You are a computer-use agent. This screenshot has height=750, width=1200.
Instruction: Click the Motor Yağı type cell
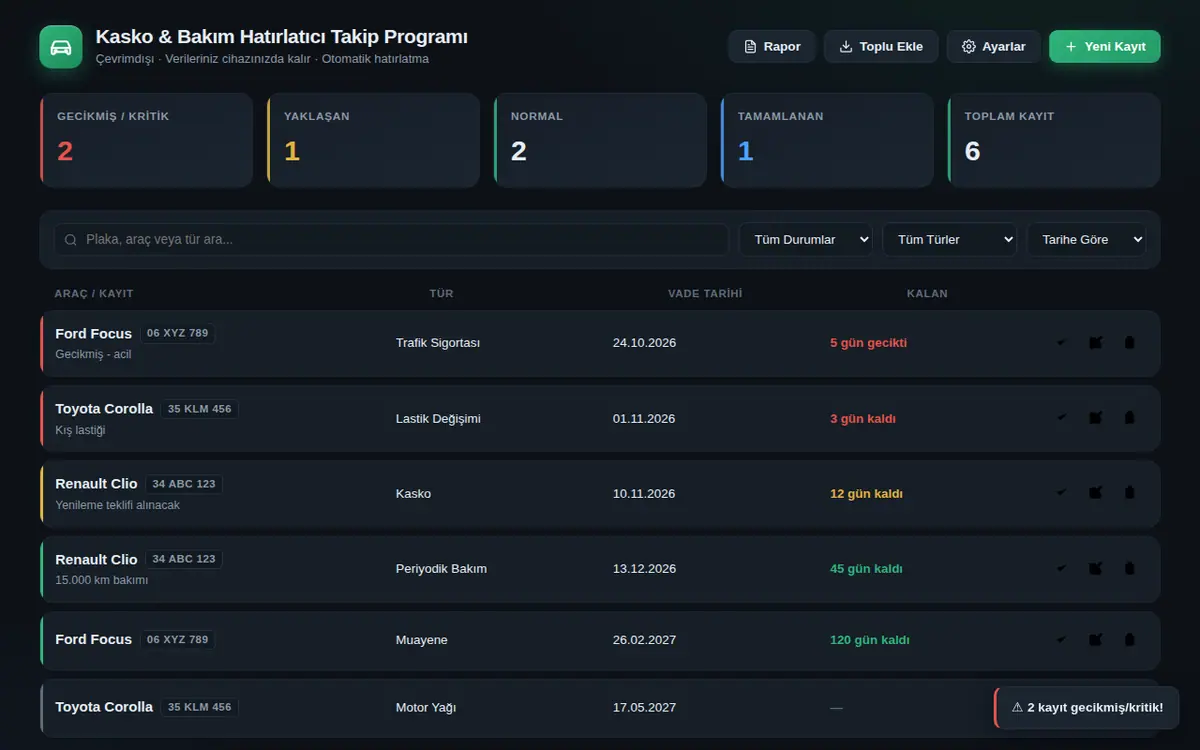(426, 708)
